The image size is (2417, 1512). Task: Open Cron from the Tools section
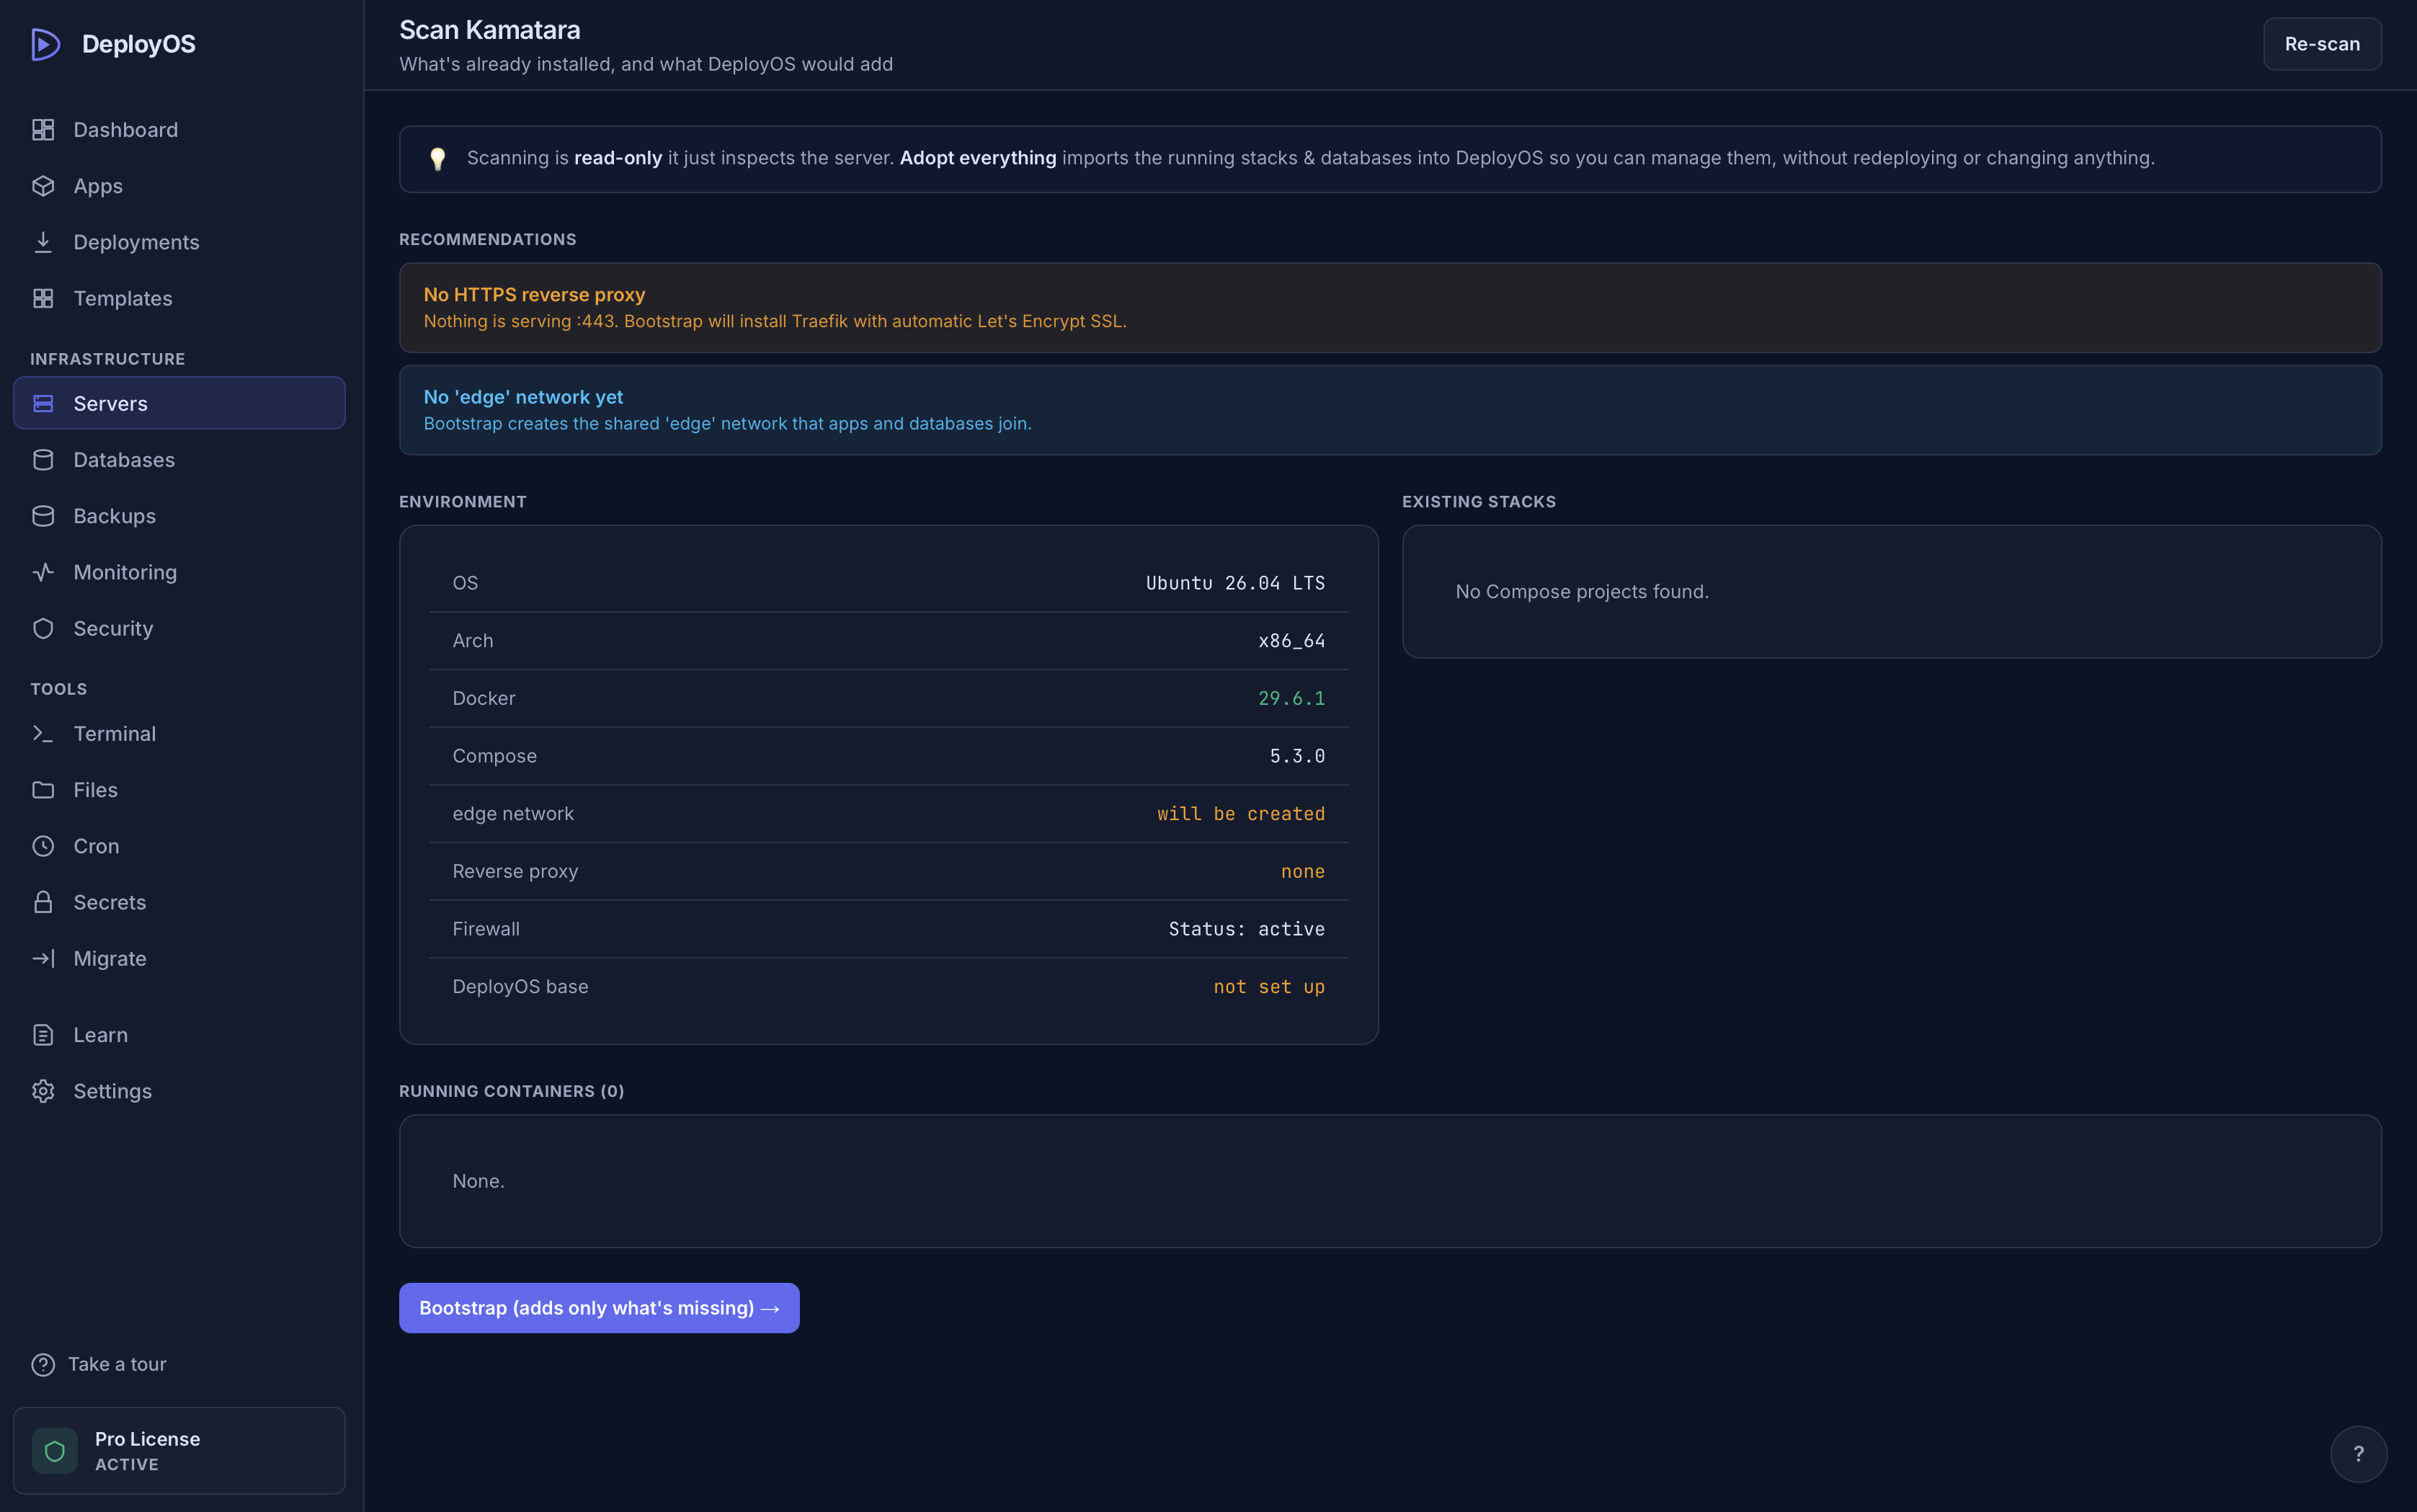coord(179,846)
